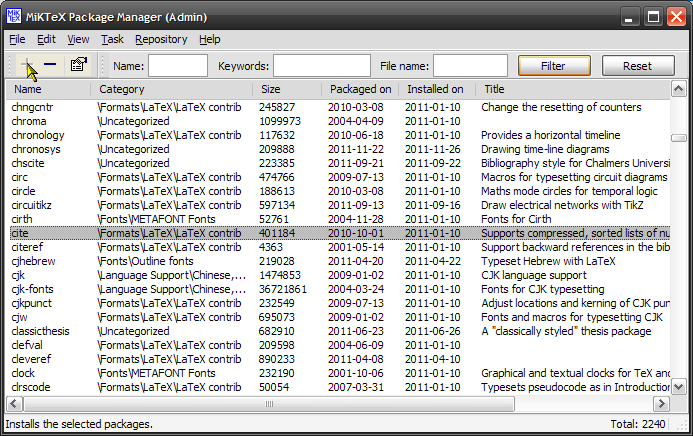Select the cirth package row

[x=338, y=219]
